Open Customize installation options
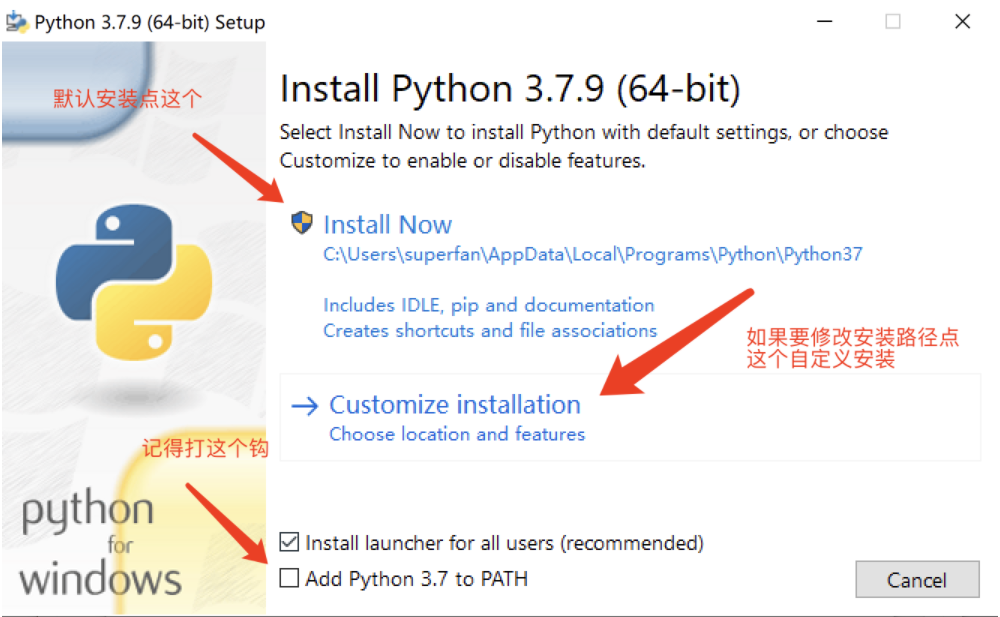 [x=455, y=405]
